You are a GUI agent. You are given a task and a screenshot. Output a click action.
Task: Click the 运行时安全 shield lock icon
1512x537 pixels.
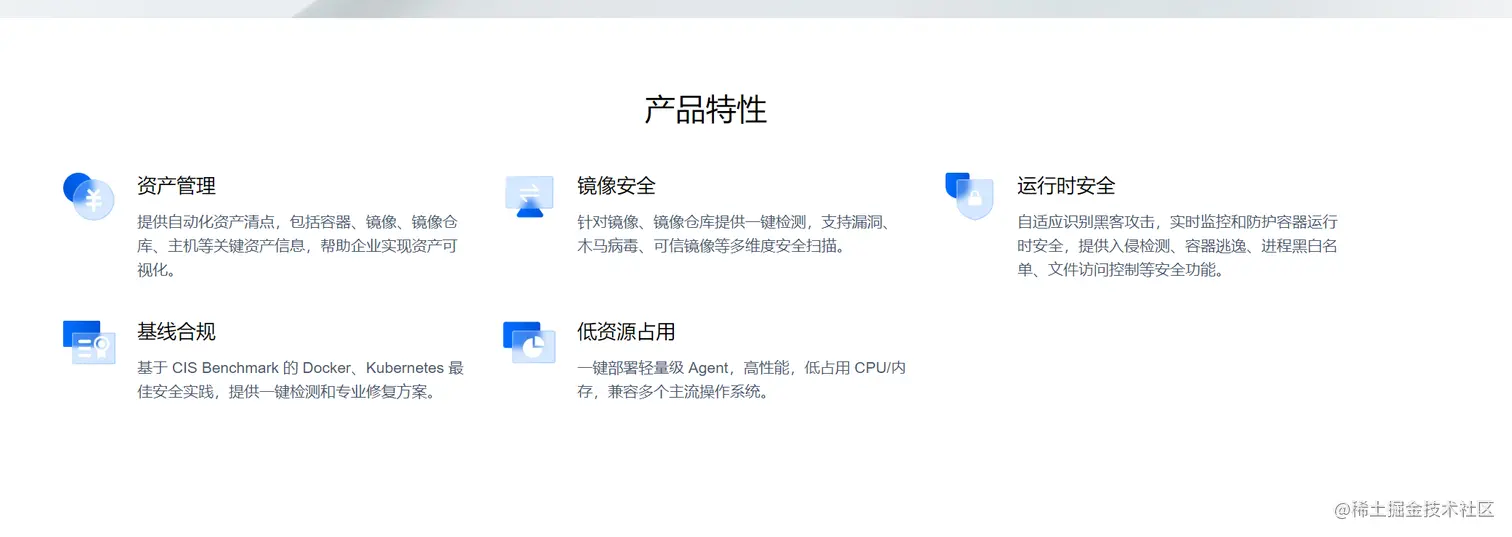[969, 196]
